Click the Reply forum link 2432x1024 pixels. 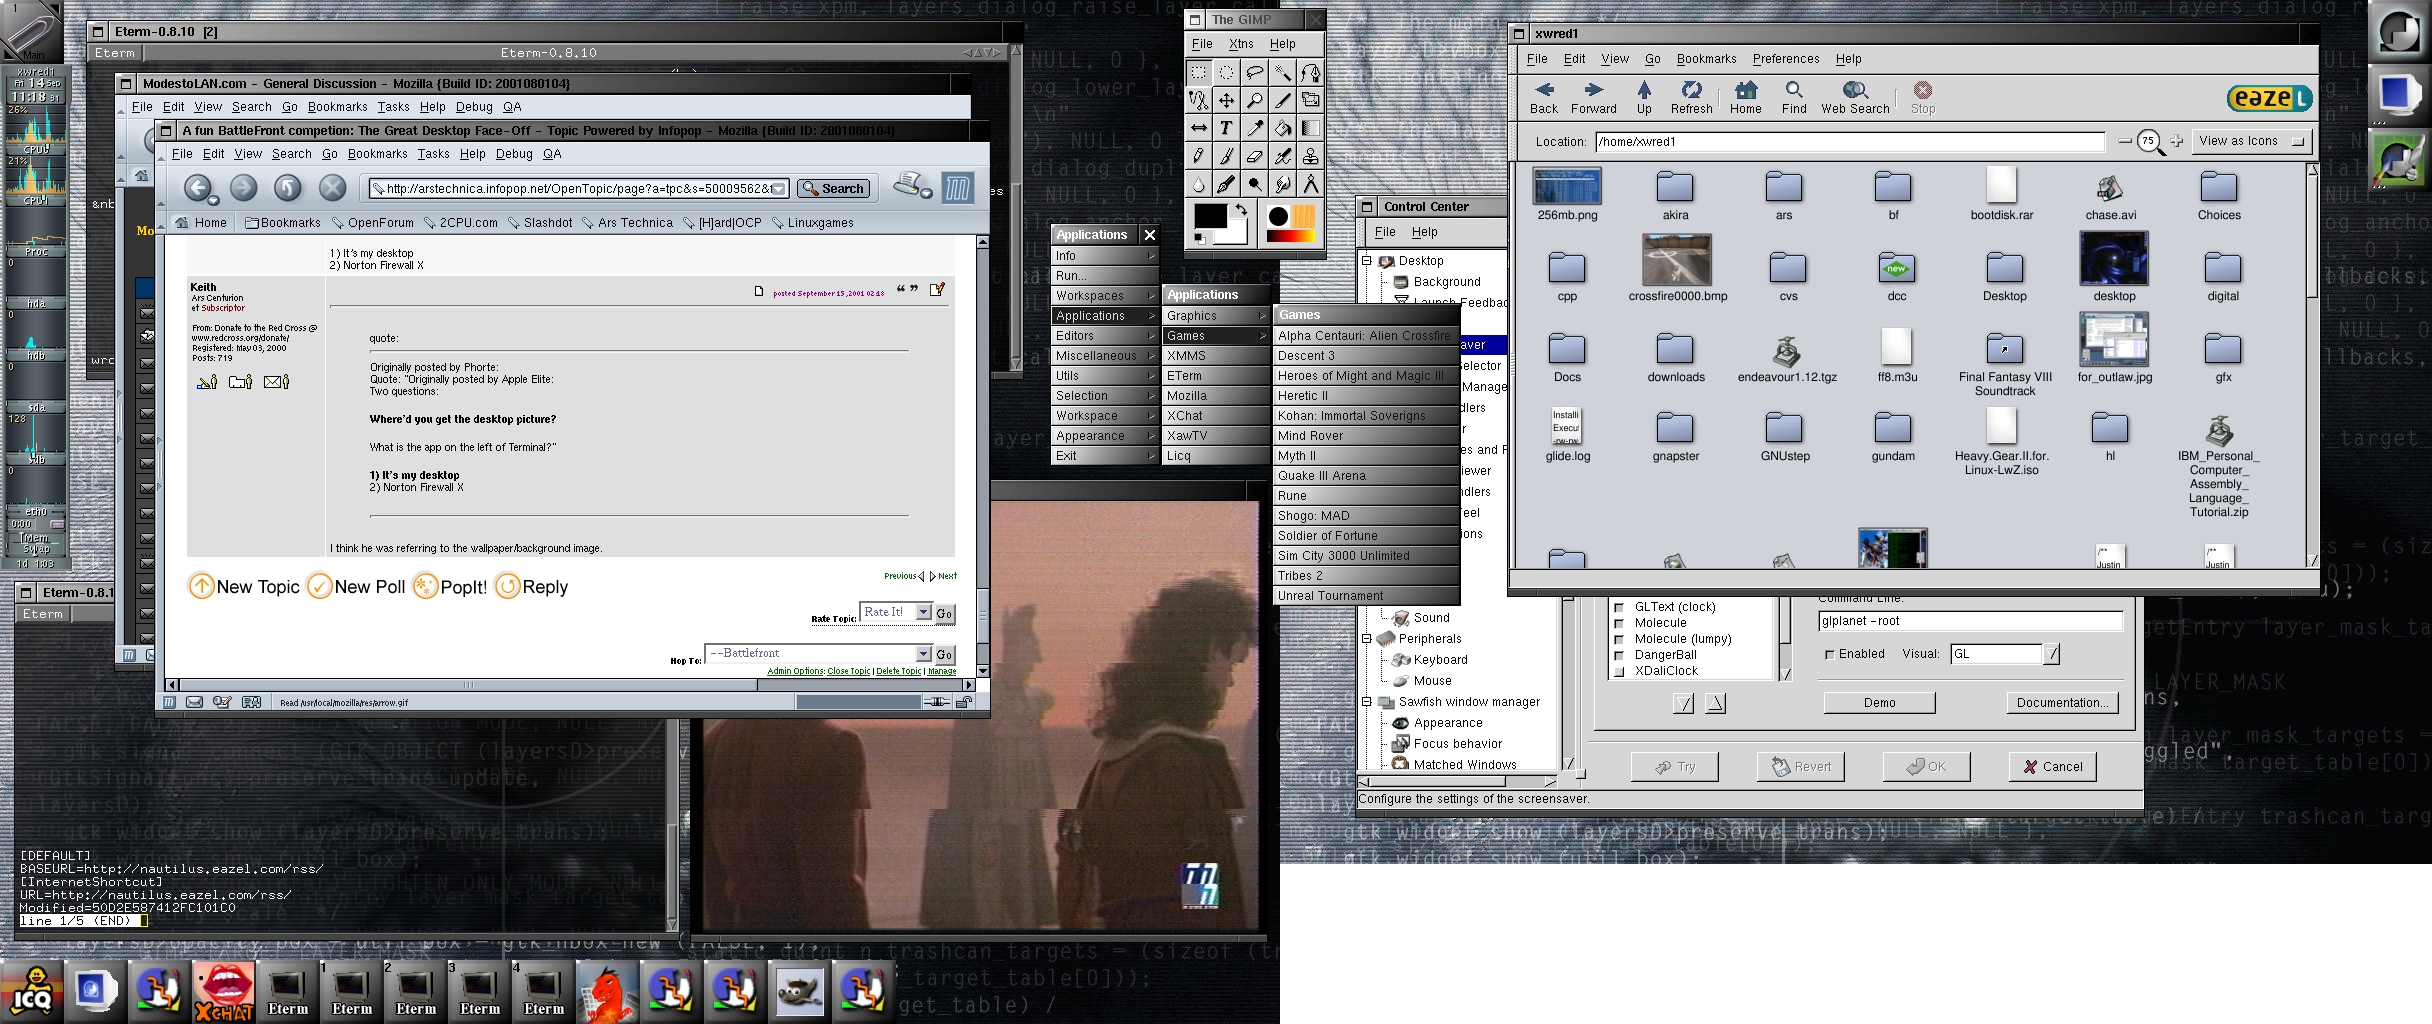click(532, 586)
